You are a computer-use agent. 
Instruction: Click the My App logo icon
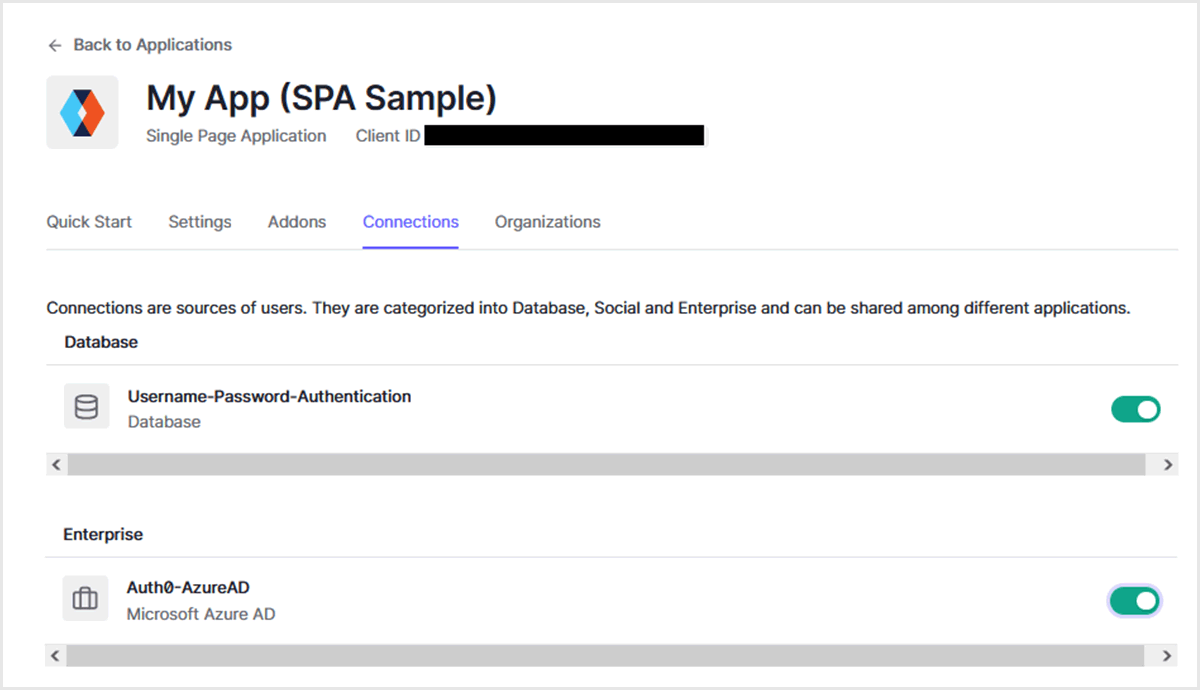[82, 112]
